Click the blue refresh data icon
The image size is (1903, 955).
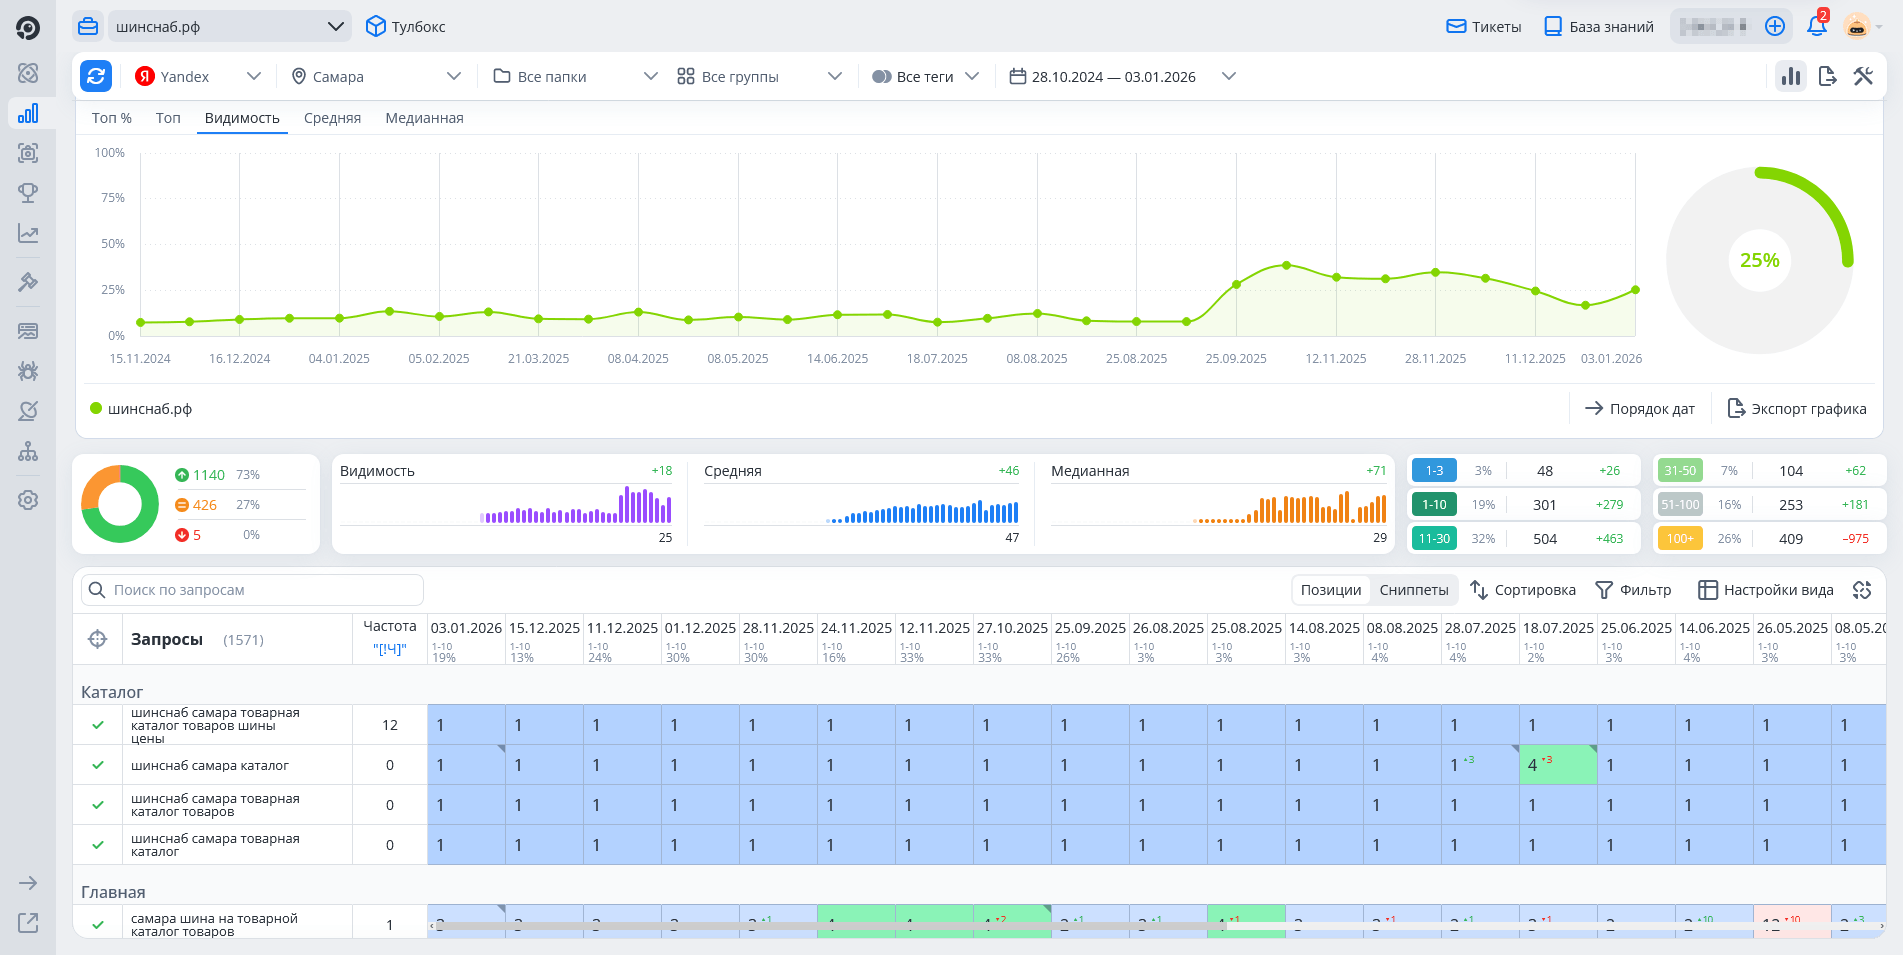coord(96,76)
